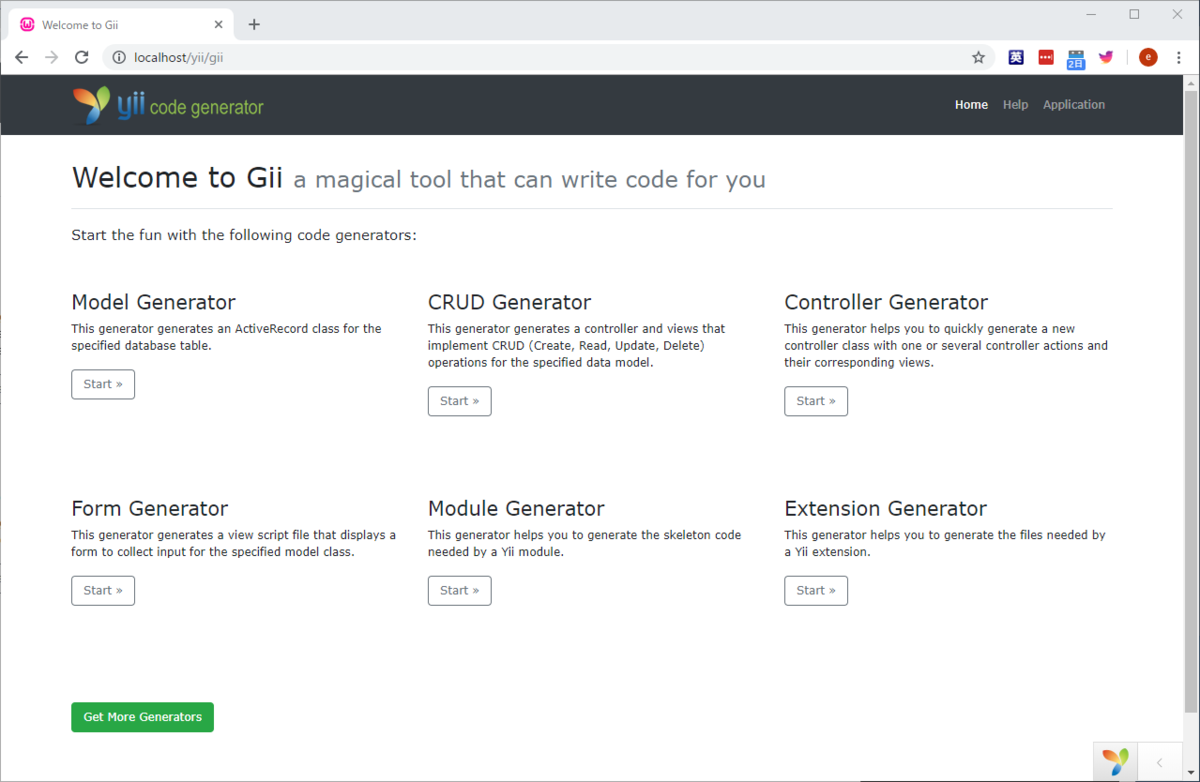The width and height of the screenshot is (1200, 782).
Task: Click the CRUD Generator heading
Action: coord(510,302)
